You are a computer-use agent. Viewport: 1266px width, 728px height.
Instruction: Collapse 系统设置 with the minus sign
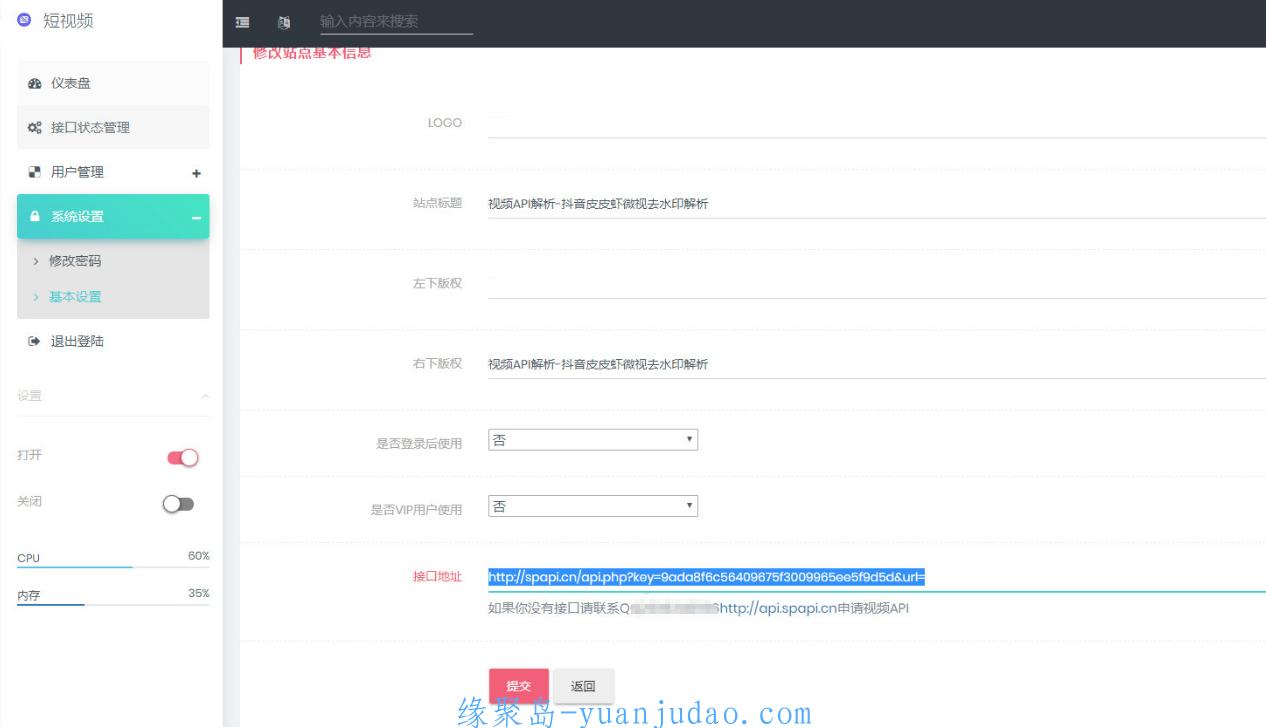click(x=196, y=218)
